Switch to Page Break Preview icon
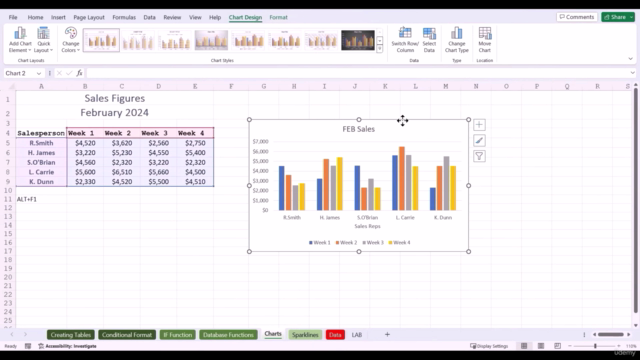Viewport: 640px width, 360px height. 558,346
